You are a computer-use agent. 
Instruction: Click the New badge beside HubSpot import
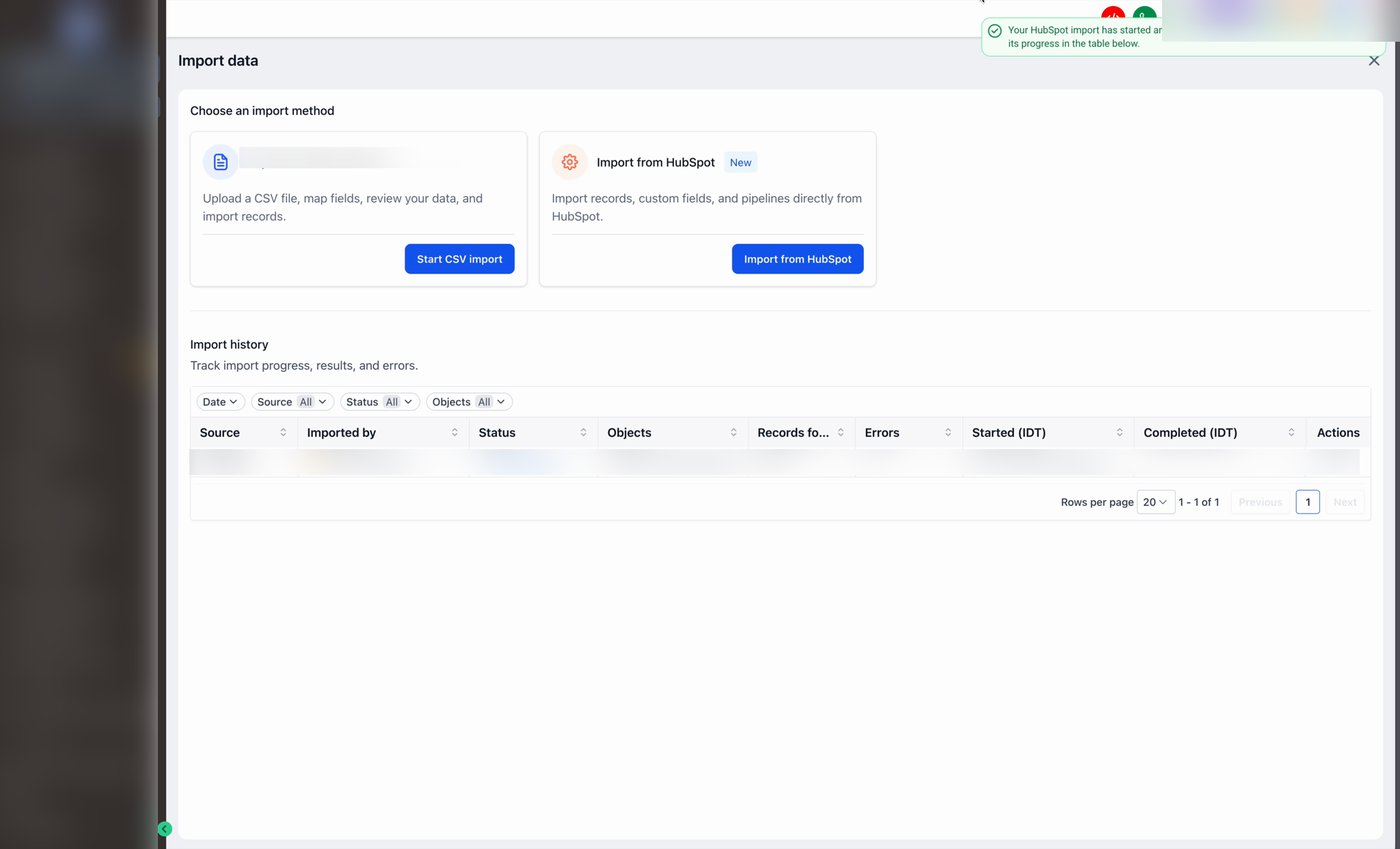point(740,162)
